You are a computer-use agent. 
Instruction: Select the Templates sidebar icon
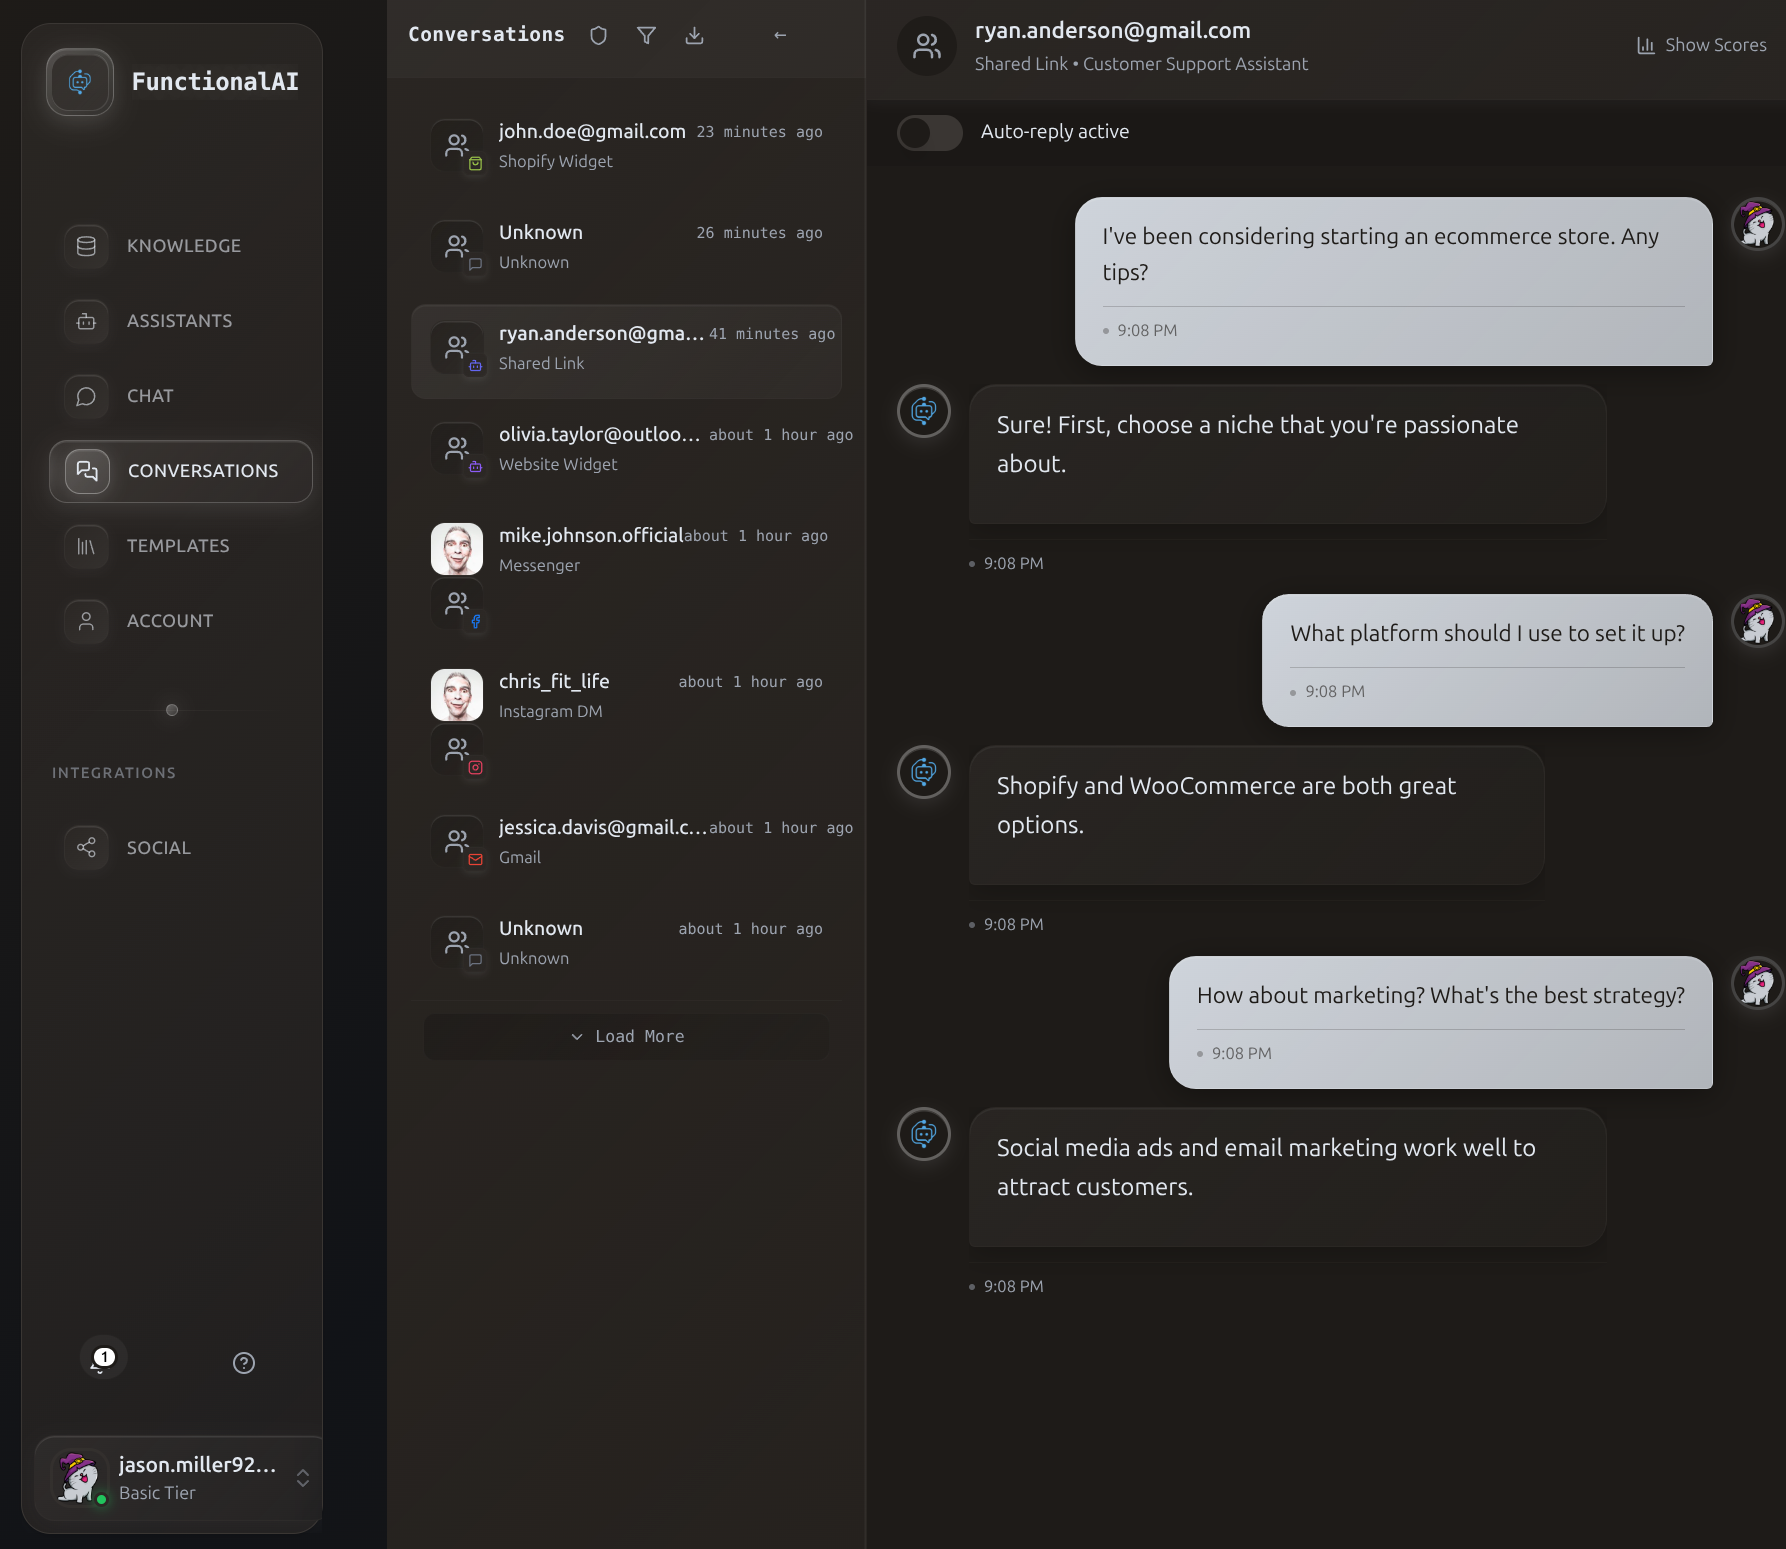[x=85, y=546]
